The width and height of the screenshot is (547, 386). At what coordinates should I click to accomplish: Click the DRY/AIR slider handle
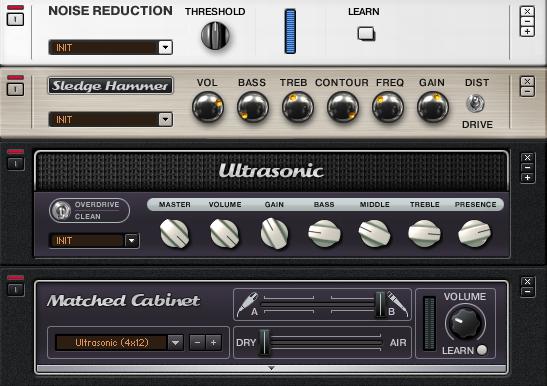(x=264, y=342)
